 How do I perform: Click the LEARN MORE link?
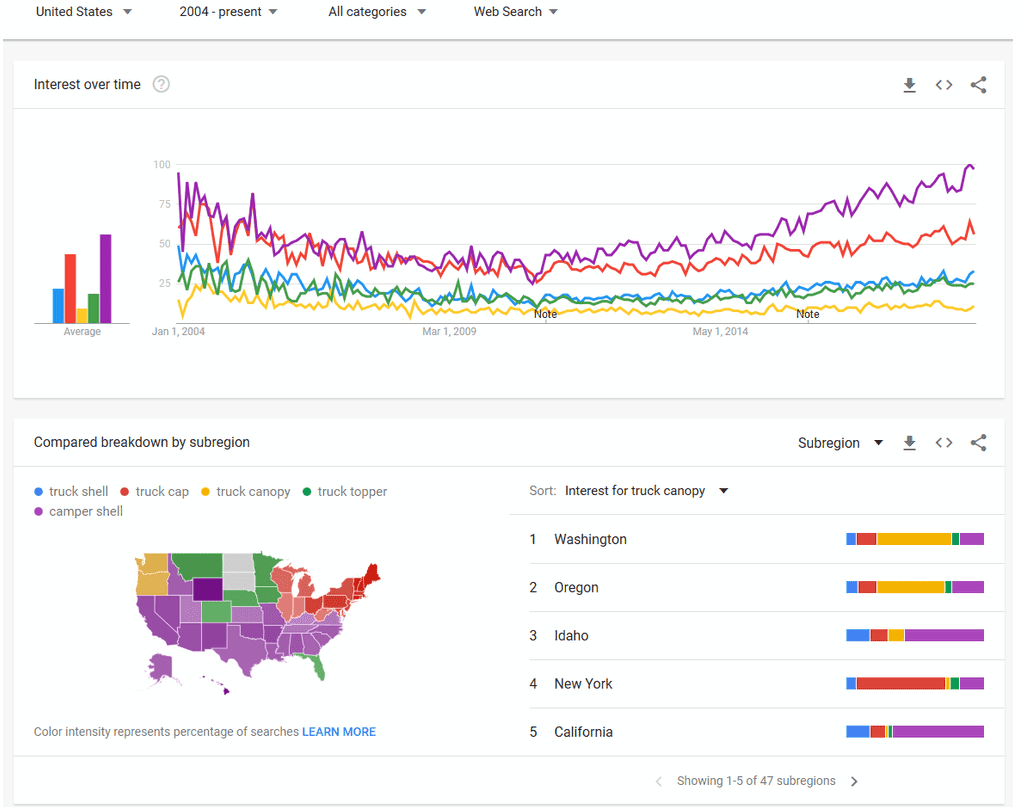pyautogui.click(x=339, y=732)
